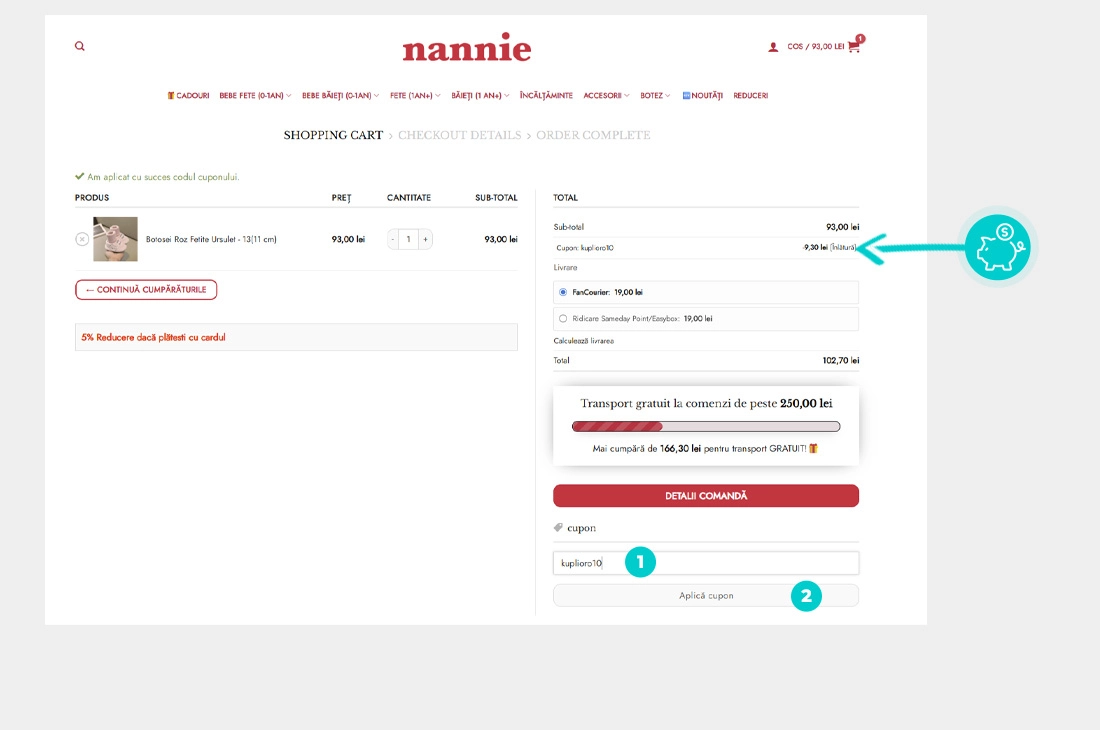Click the nannie logo
The image size is (1100, 730).
pyautogui.click(x=467, y=48)
